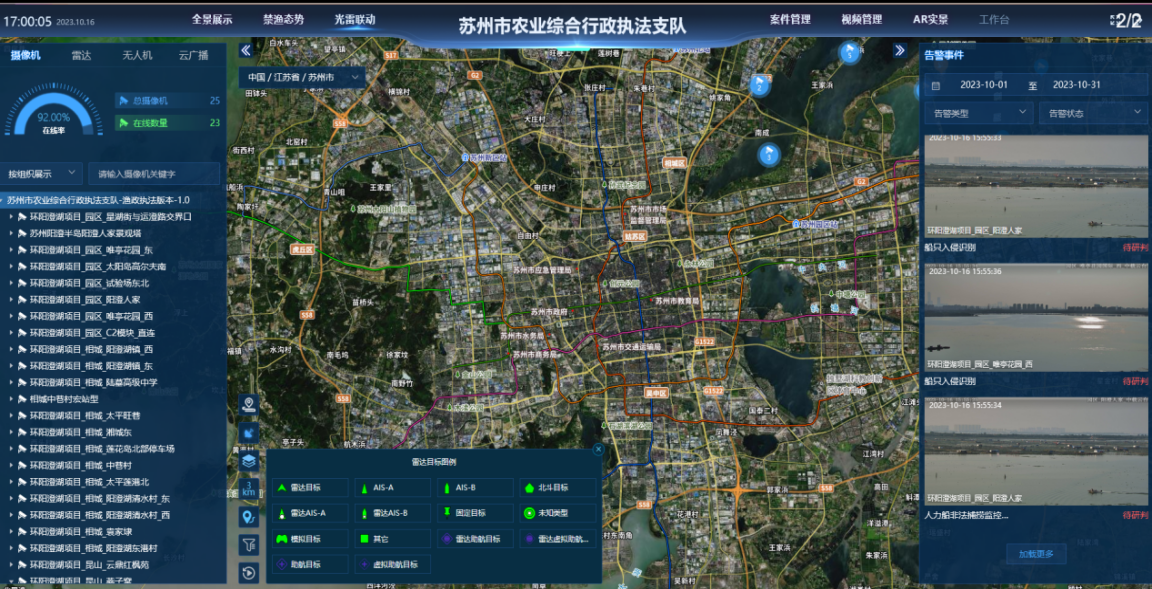This screenshot has width=1152, height=589.
Task: Expand the 按组织展示 dropdown
Action: coord(42,173)
